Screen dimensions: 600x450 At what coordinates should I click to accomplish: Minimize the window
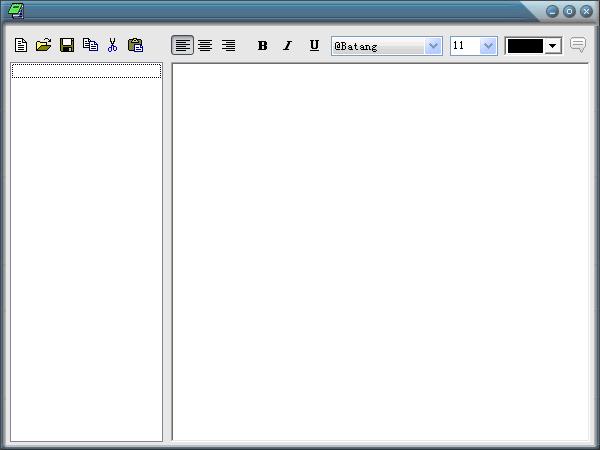click(x=552, y=11)
